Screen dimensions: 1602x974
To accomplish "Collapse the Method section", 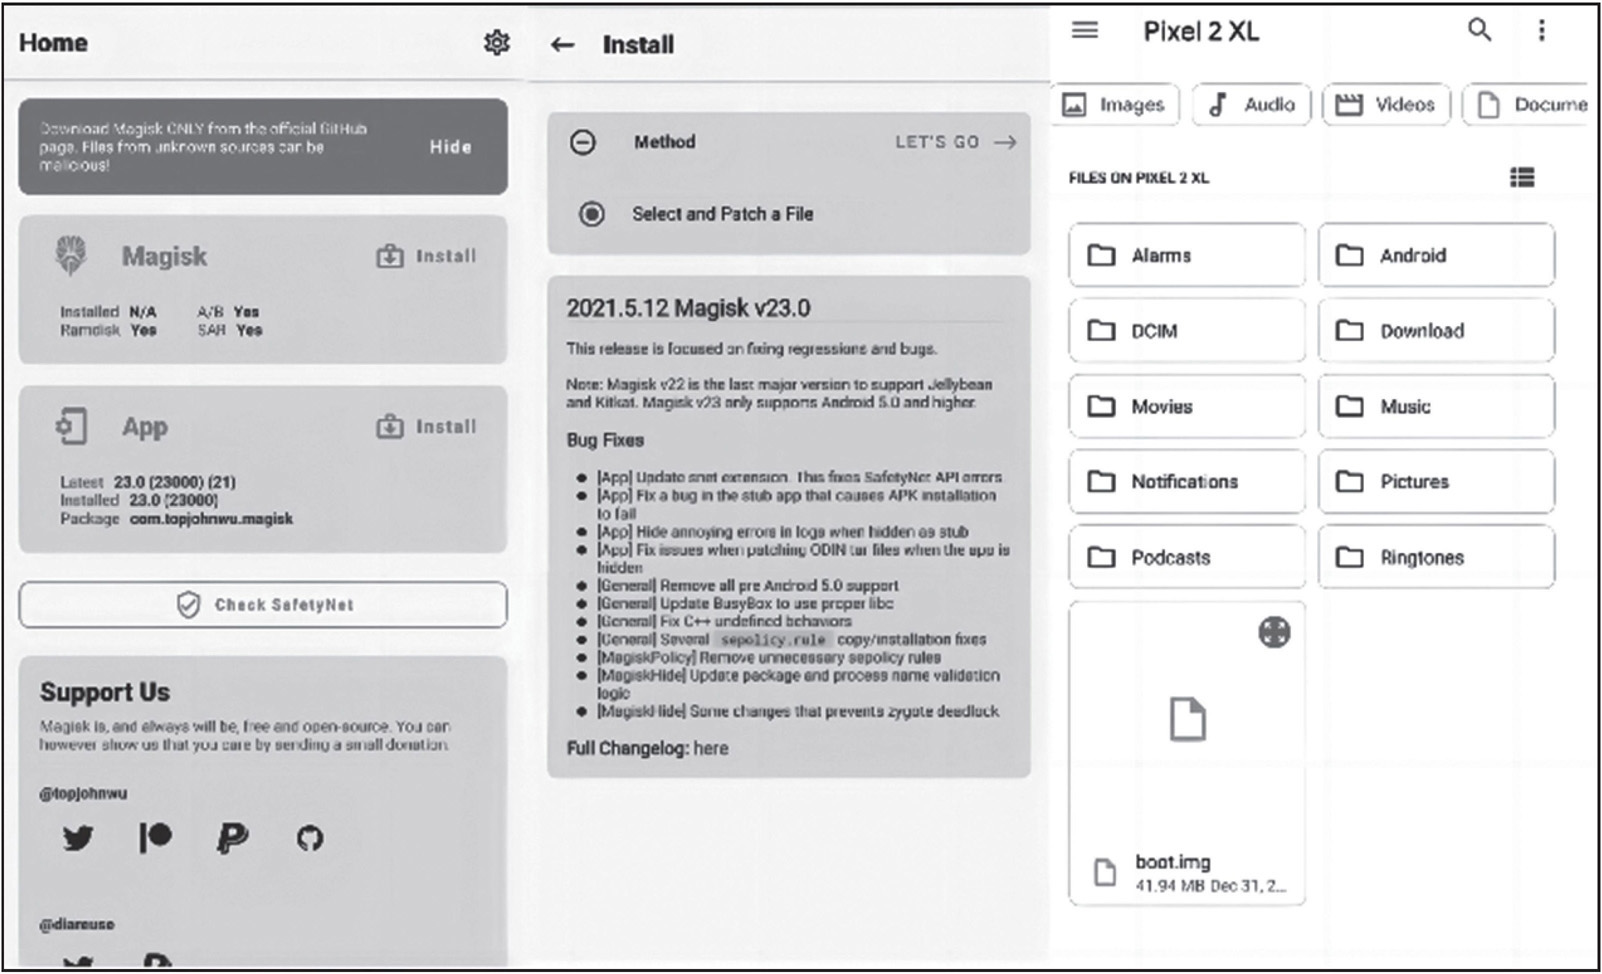I will point(583,142).
